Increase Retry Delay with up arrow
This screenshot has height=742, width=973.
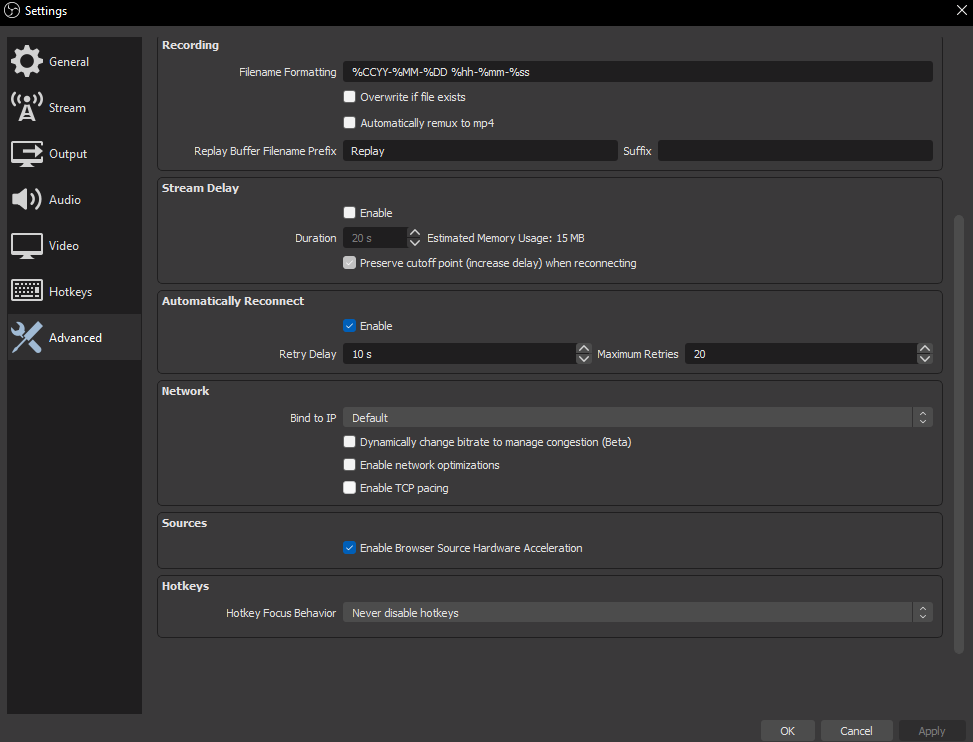(x=583, y=349)
